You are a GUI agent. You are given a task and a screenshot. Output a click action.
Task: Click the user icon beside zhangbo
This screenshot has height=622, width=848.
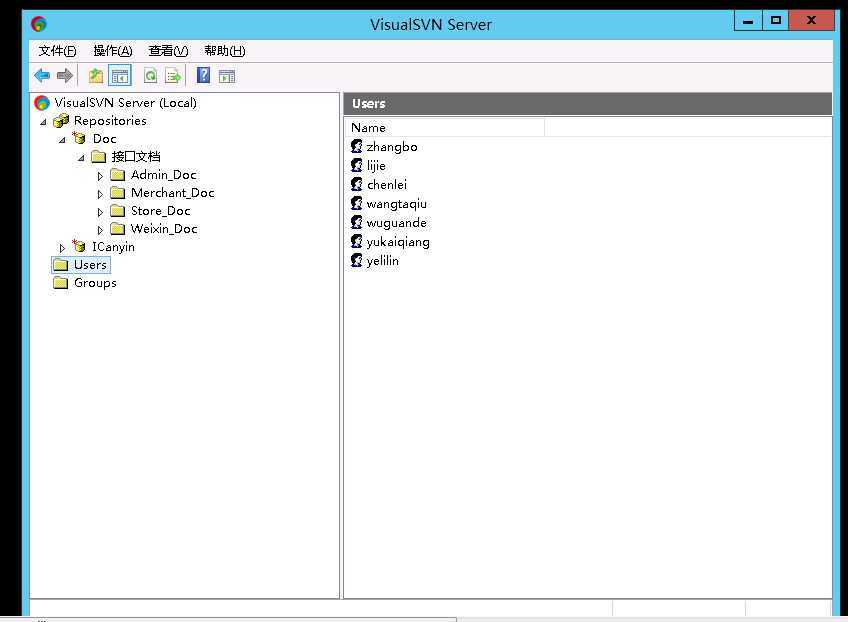pyautogui.click(x=357, y=146)
